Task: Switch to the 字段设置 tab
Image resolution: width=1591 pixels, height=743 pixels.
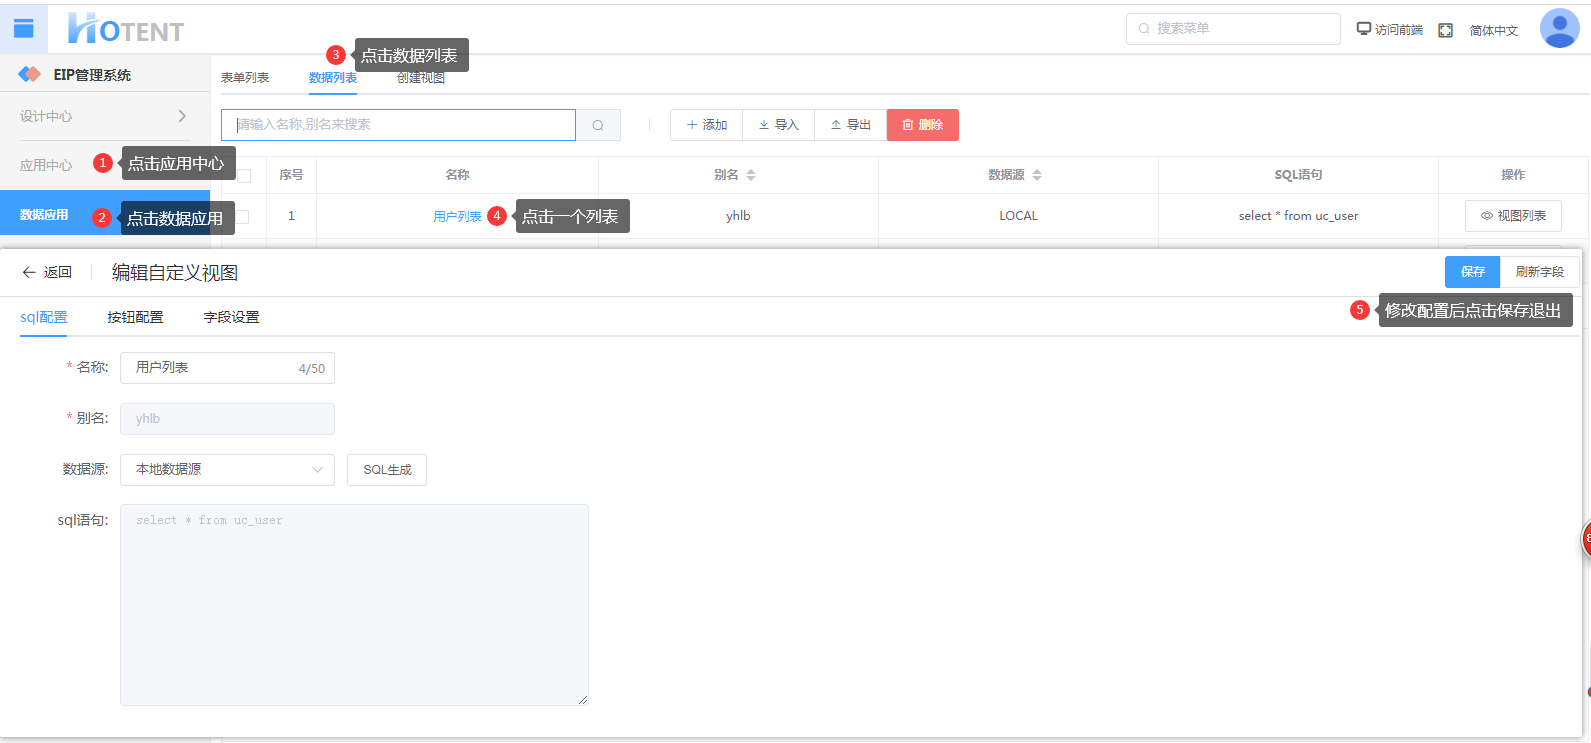Action: click(x=231, y=317)
